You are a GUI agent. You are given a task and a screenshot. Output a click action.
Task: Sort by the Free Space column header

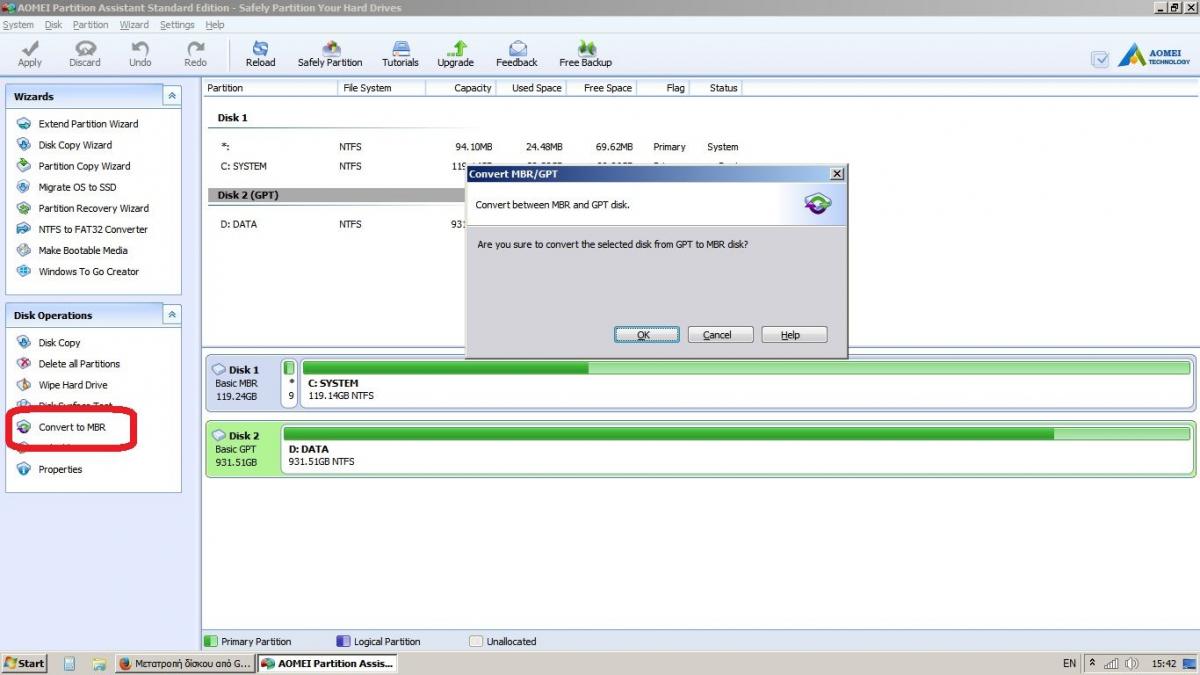602,88
